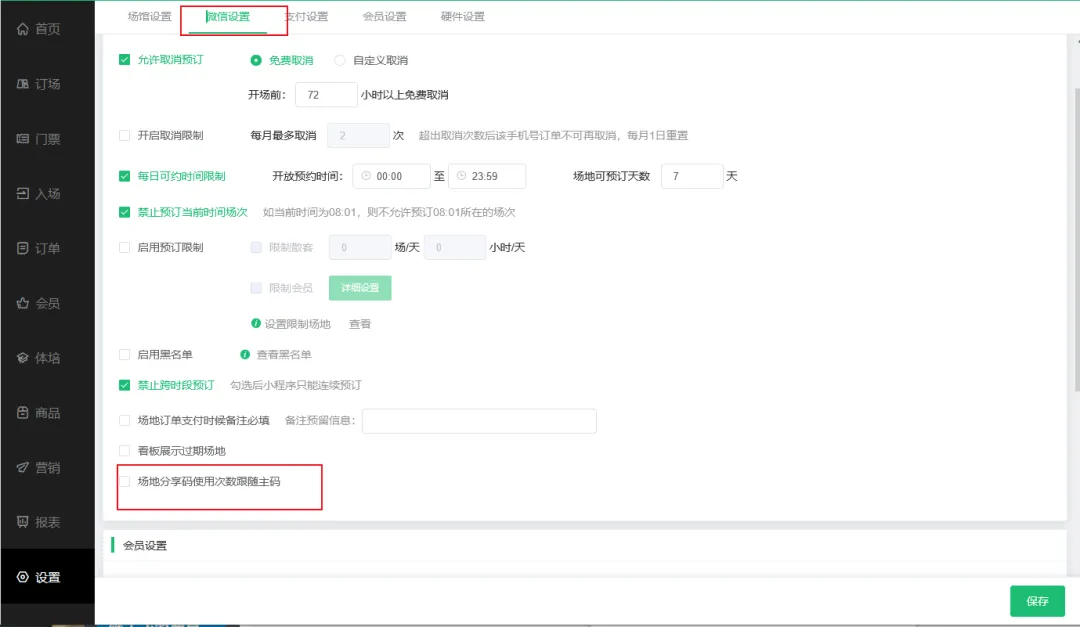1080x627 pixels.
Task: Uncheck the 允许取消预订 checkbox
Action: [x=124, y=60]
